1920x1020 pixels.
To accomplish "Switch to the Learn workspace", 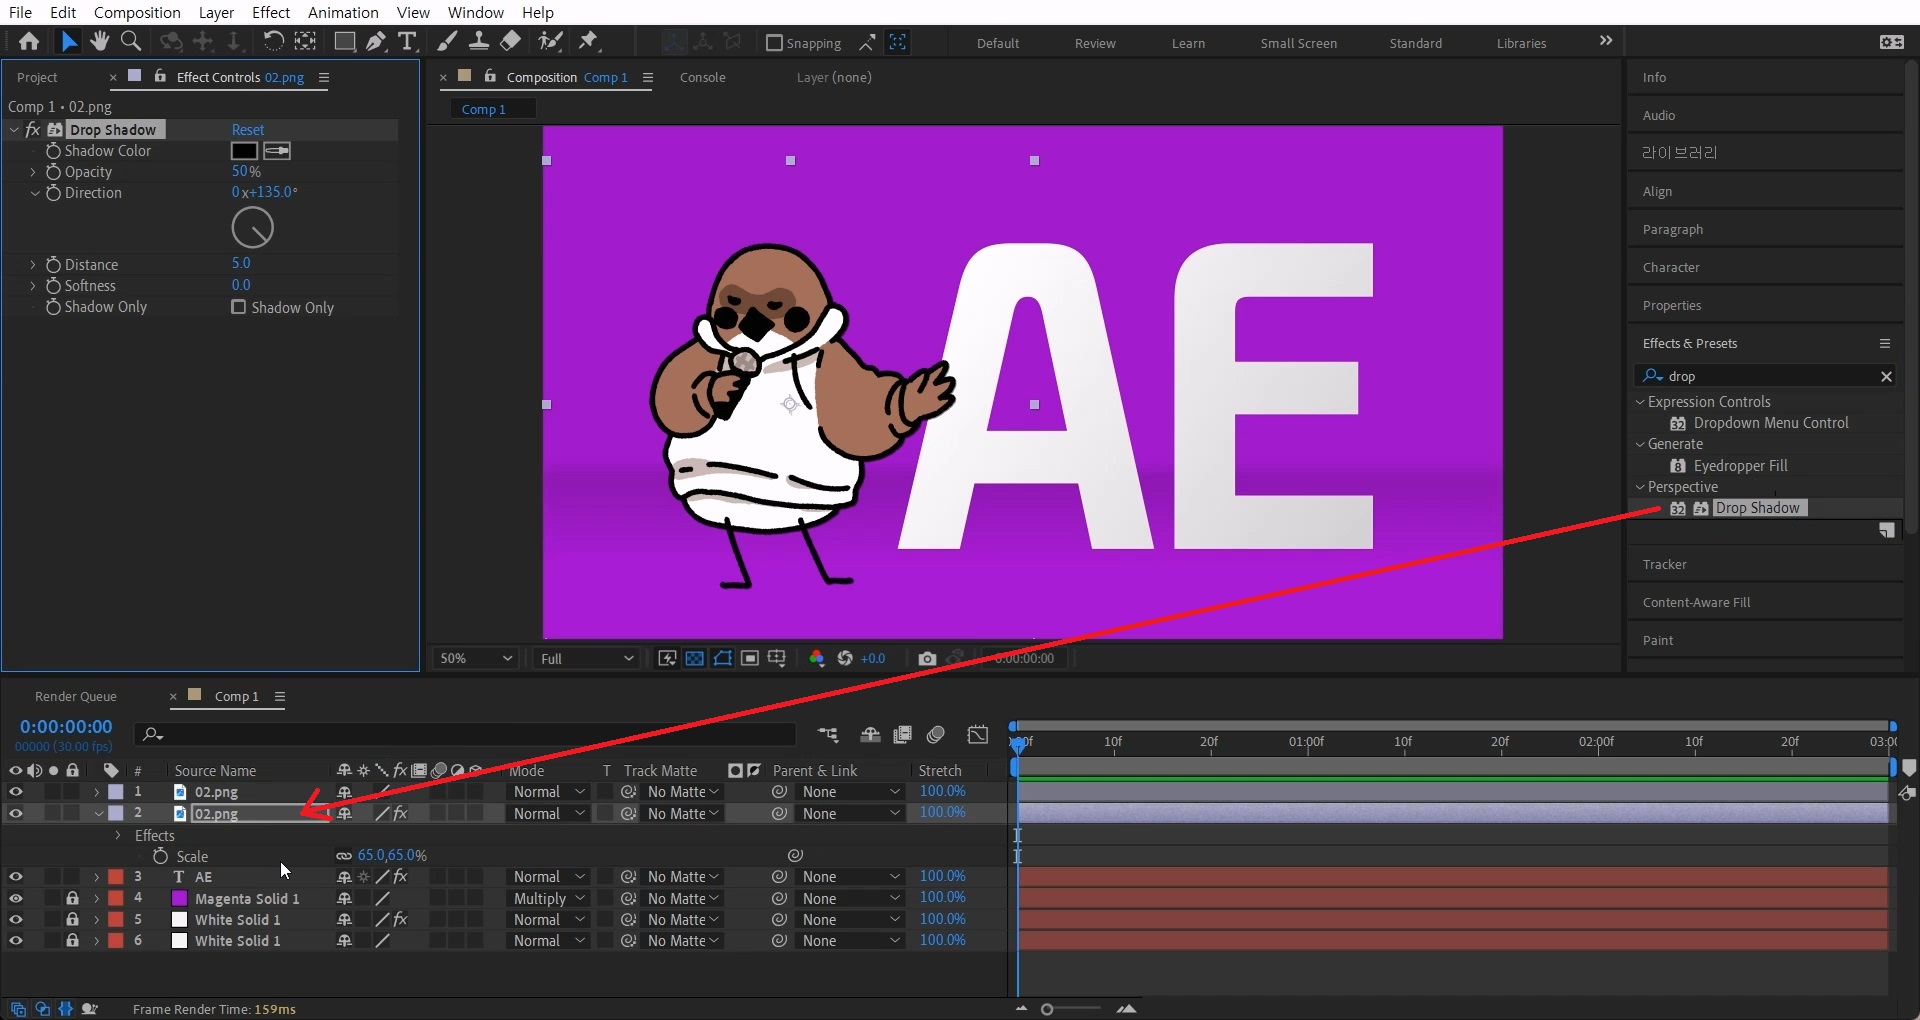I will point(1188,43).
